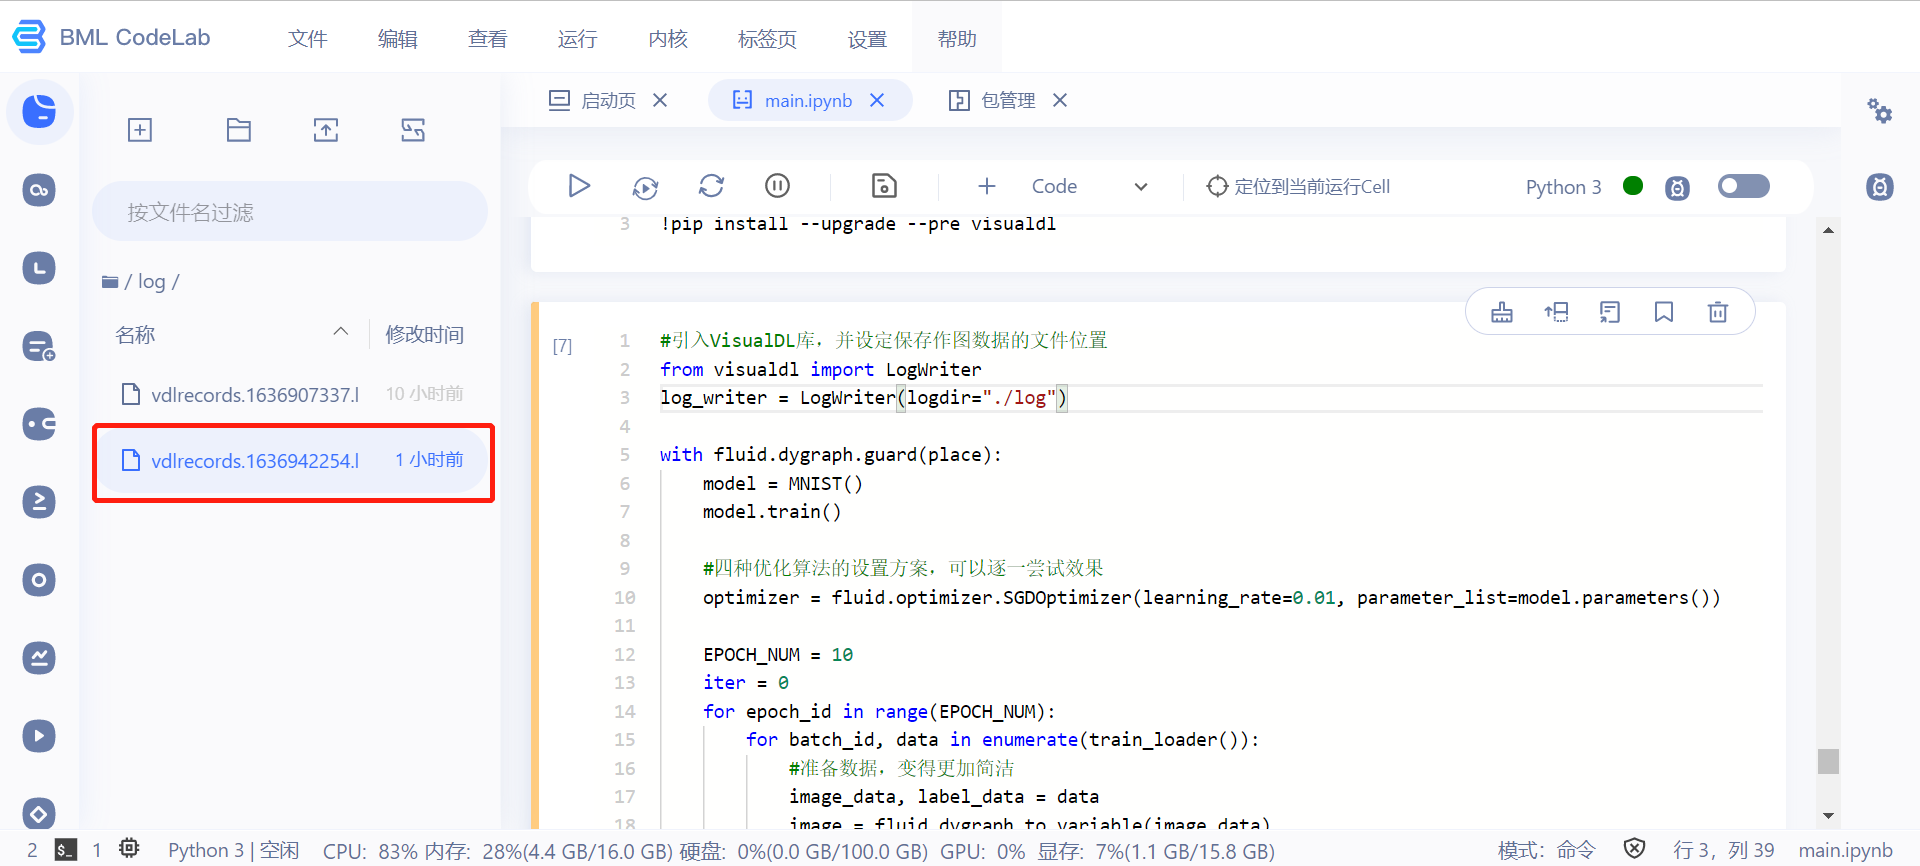This screenshot has width=1920, height=866.
Task: Open the circle-ring sidebar panel
Action: point(39,579)
